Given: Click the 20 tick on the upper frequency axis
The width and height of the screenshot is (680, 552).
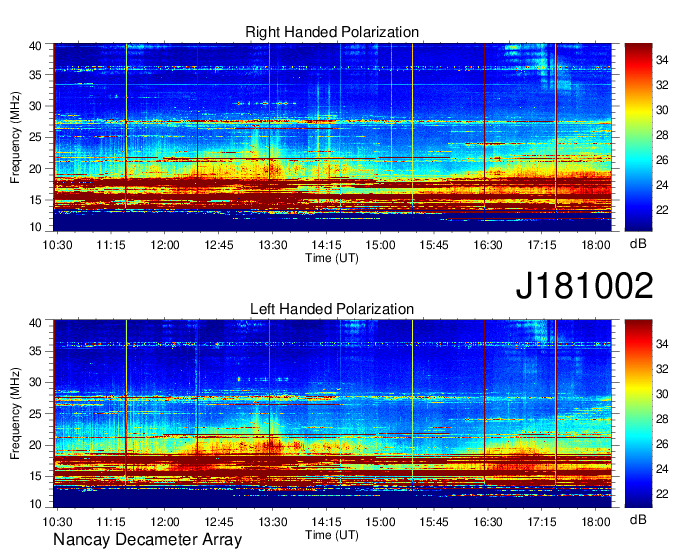Looking at the screenshot, I should pyautogui.click(x=35, y=169).
